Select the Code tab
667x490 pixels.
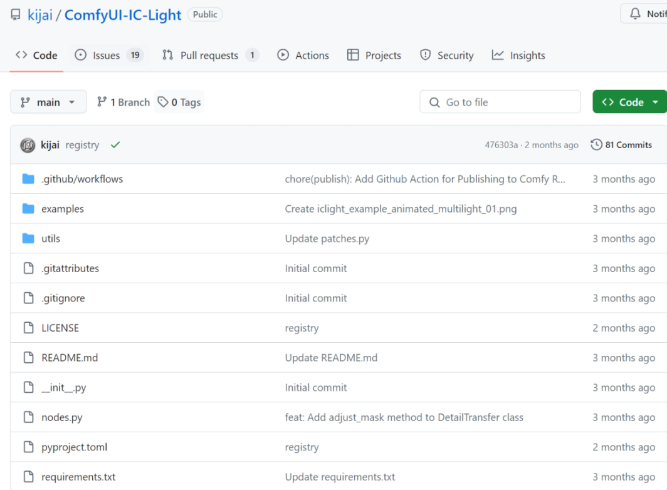click(36, 55)
